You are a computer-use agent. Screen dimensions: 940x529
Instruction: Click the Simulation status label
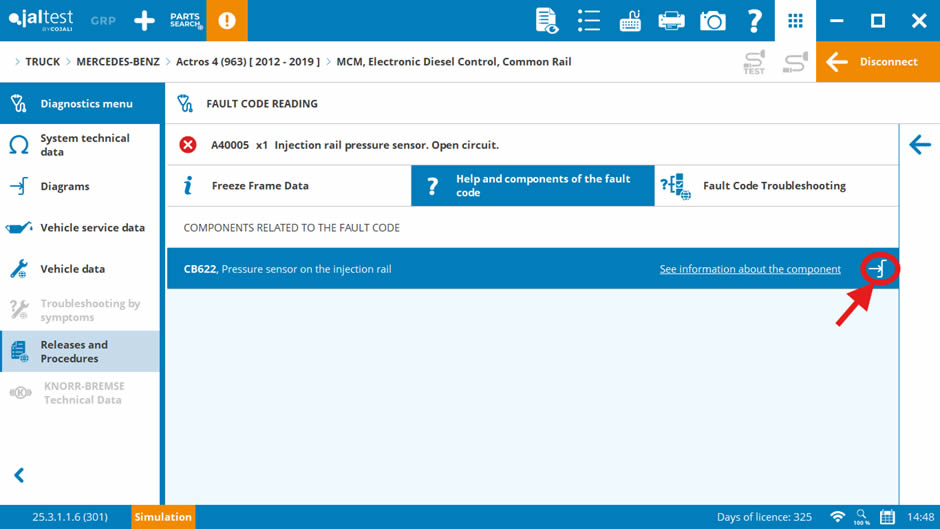(x=163, y=516)
